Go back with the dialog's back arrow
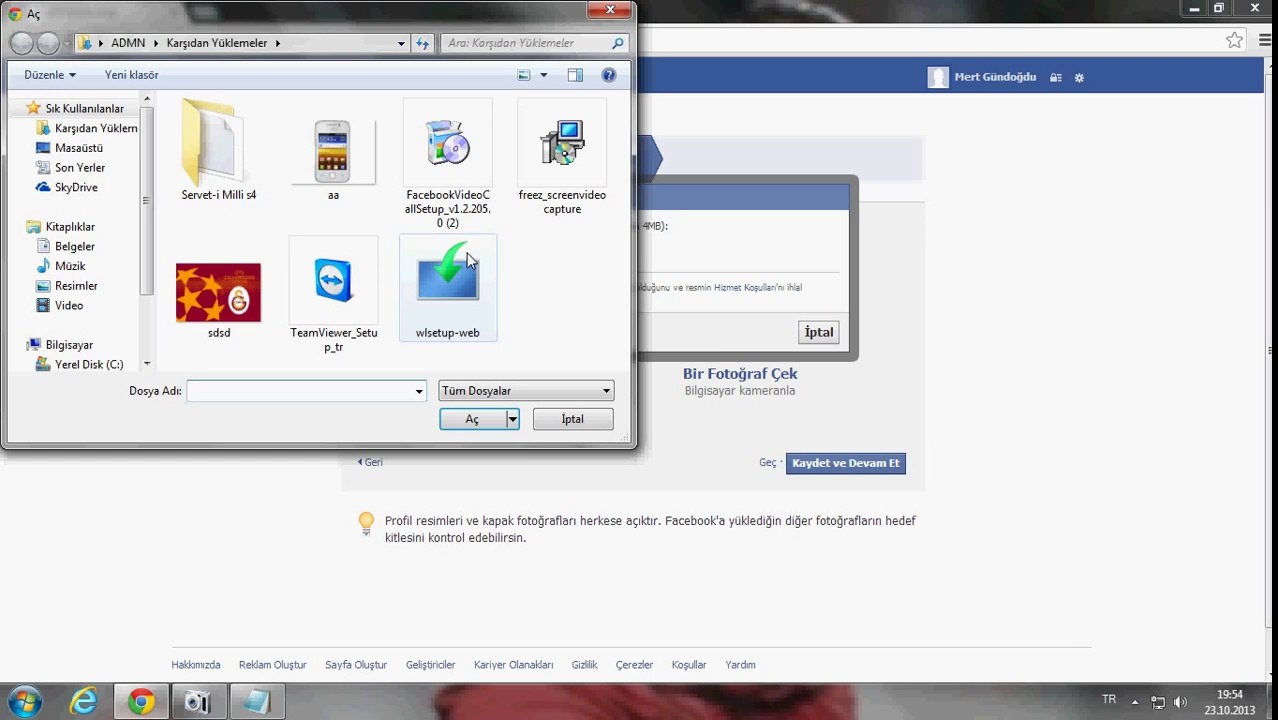 point(21,43)
